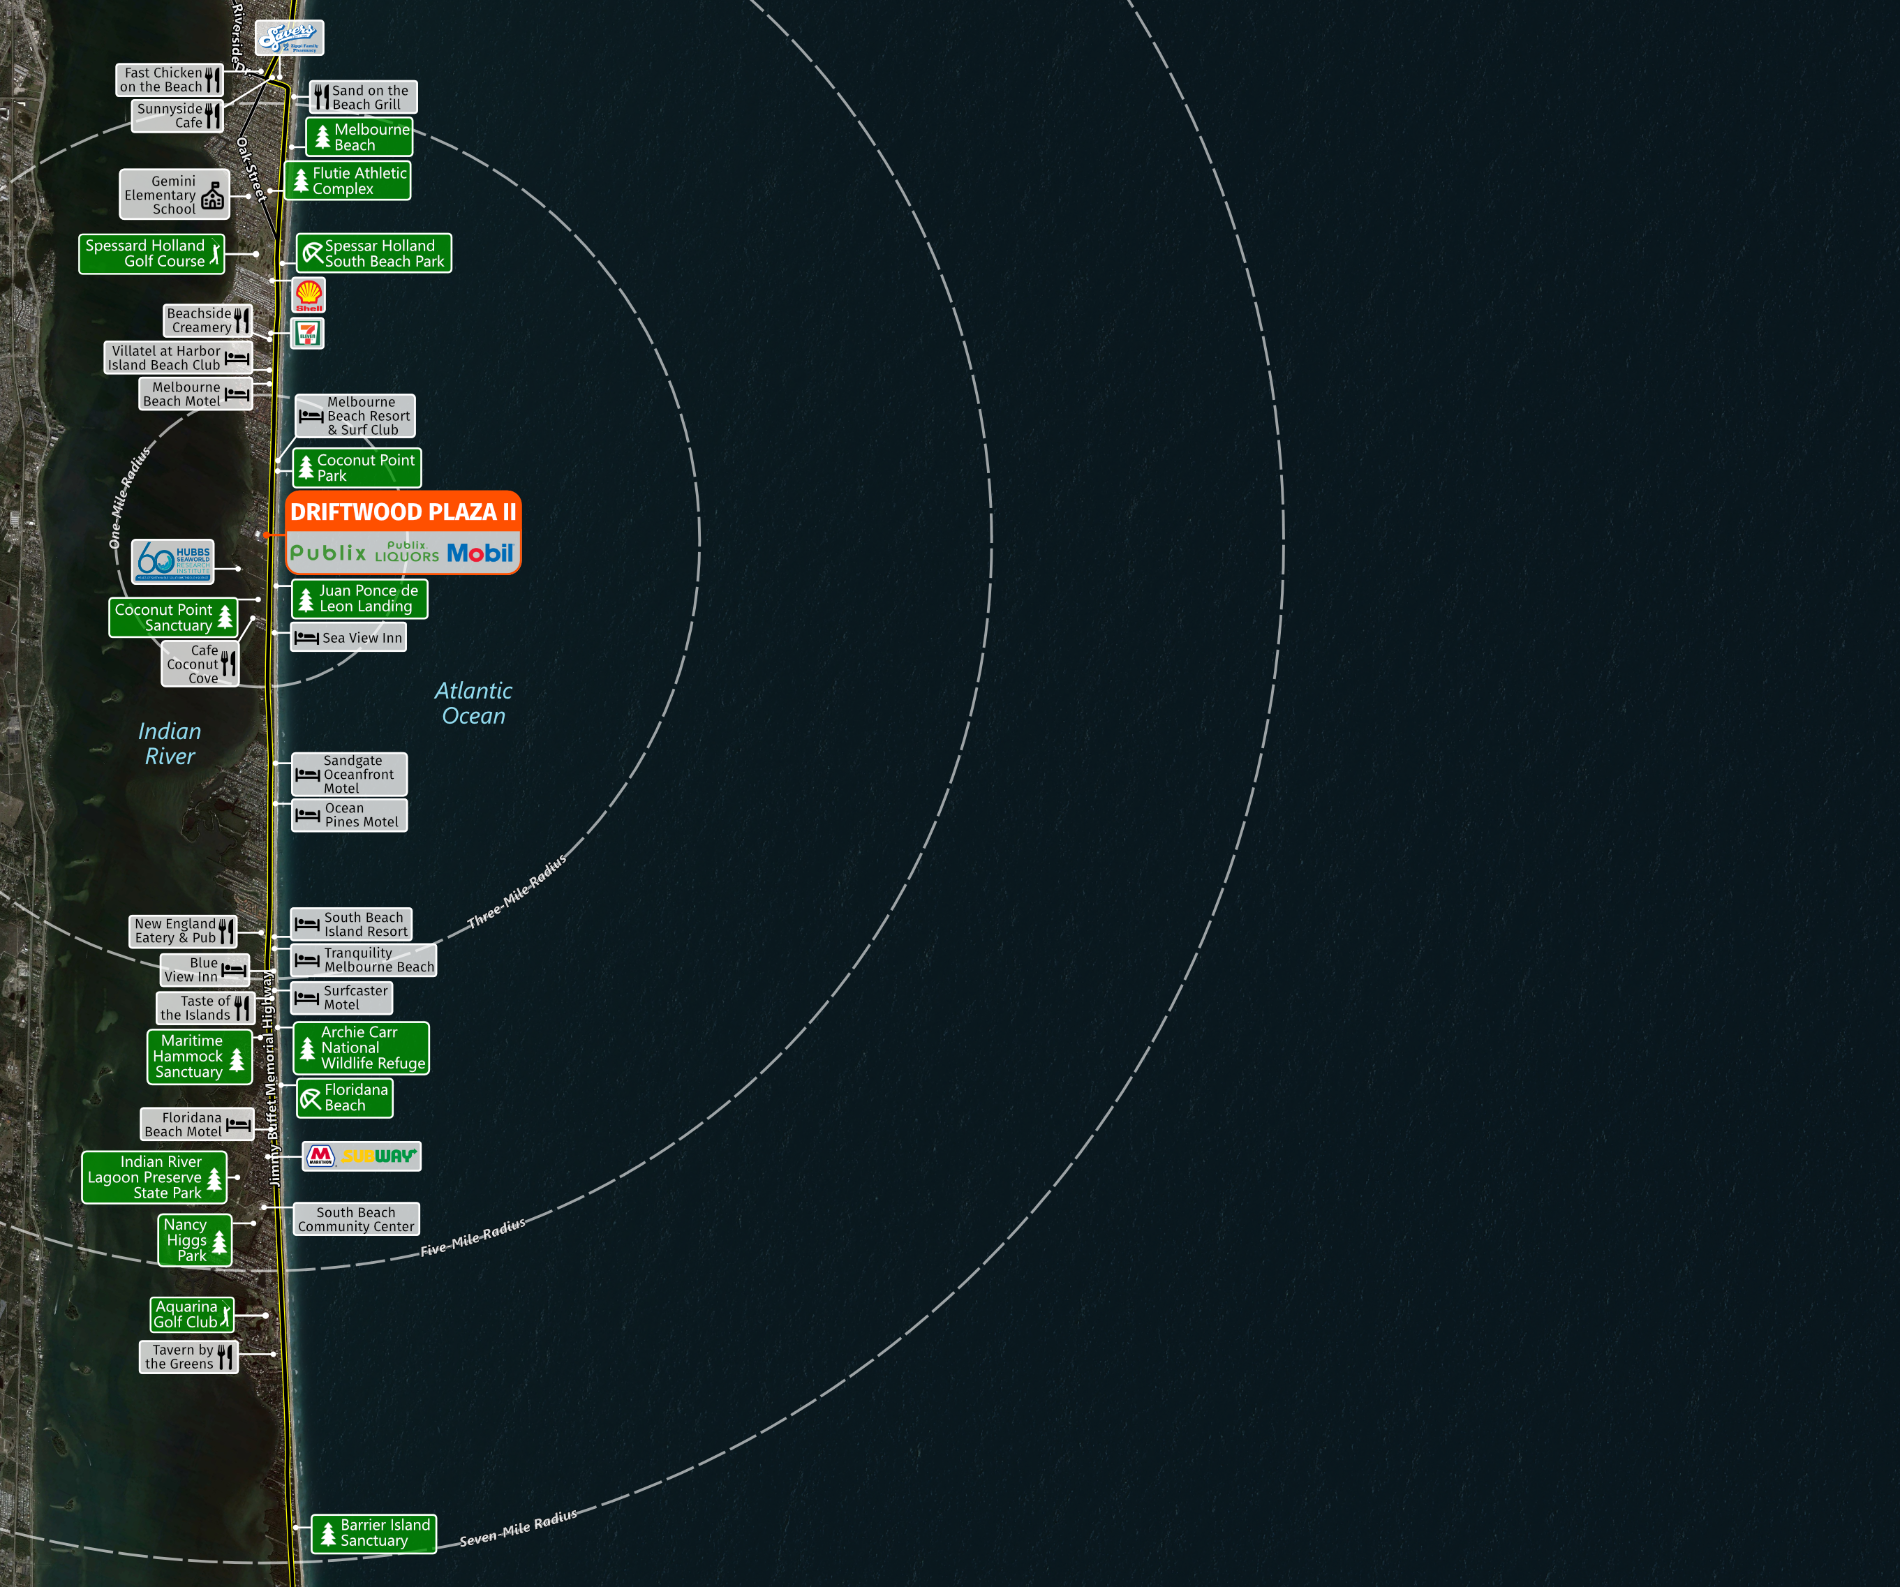Click the Atlantic Ocean text label
Screen dimensions: 1900x1587
473,703
